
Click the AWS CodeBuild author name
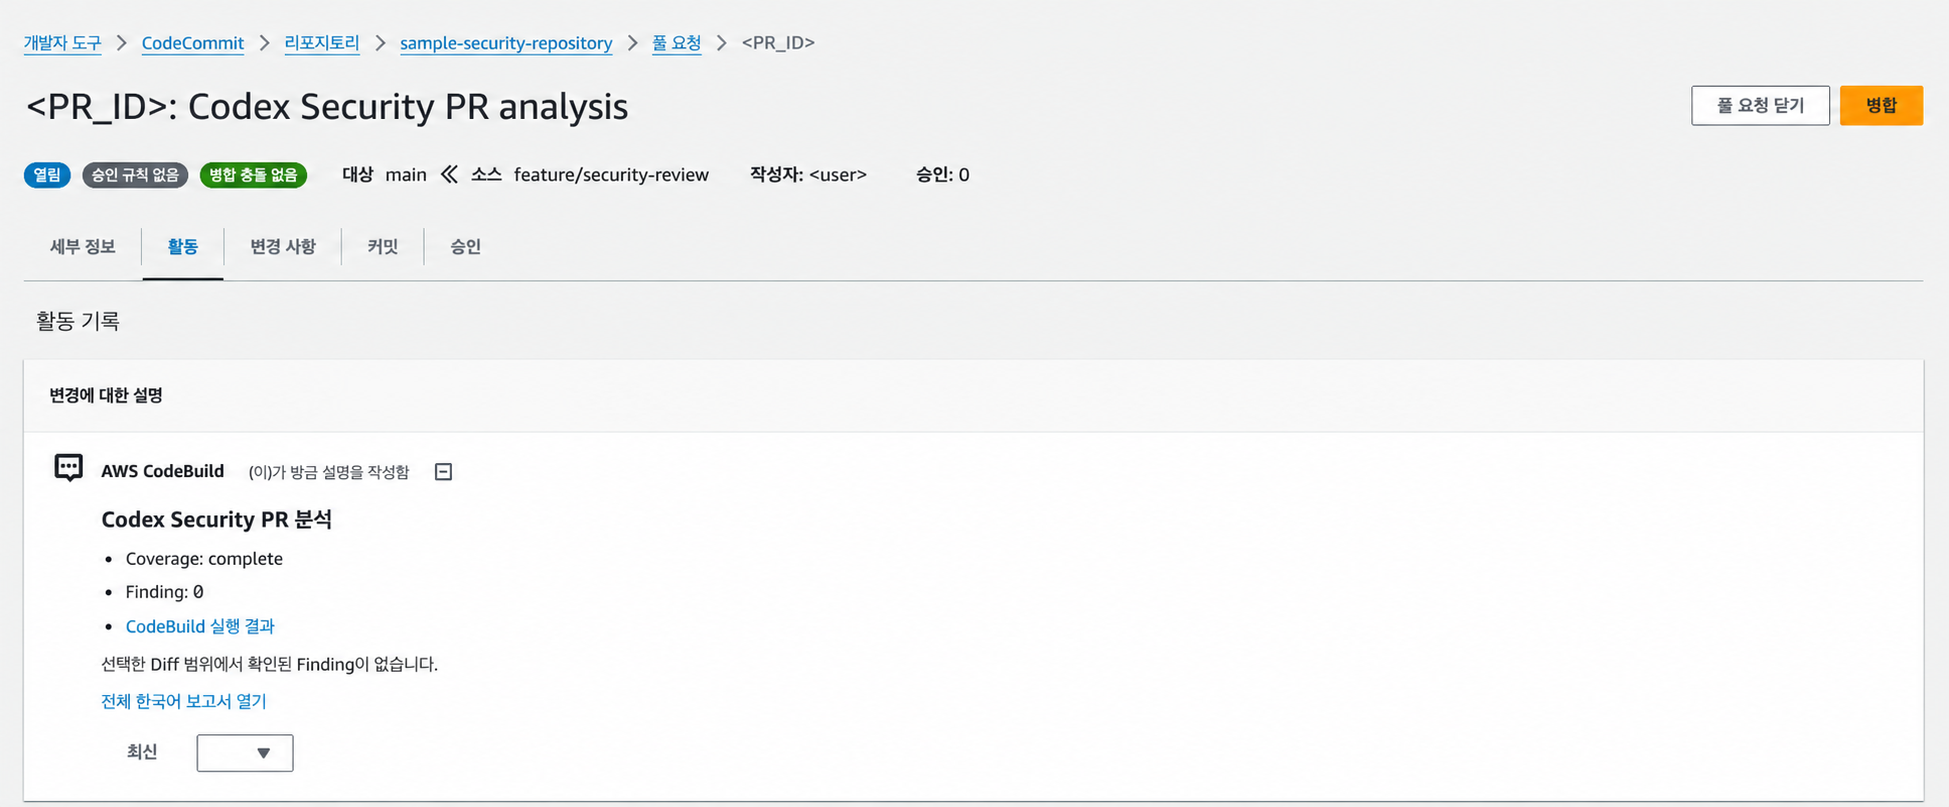click(x=163, y=471)
